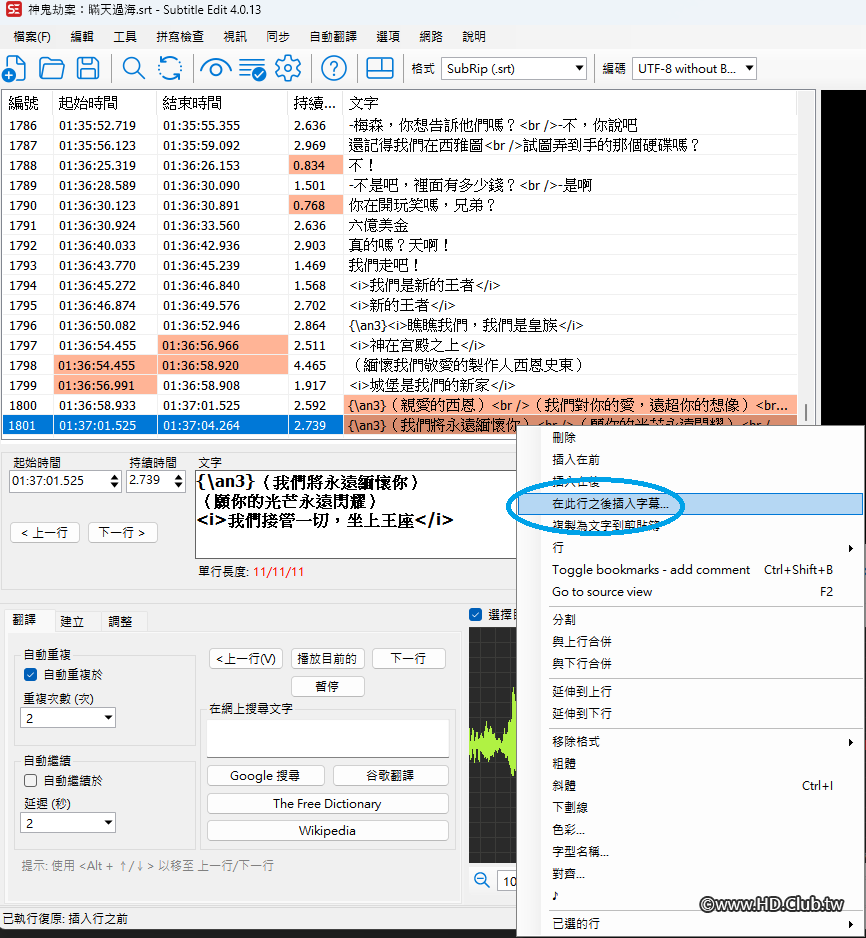The width and height of the screenshot is (866, 938).
Task: Click the < 上一行 button
Action: pos(45,532)
